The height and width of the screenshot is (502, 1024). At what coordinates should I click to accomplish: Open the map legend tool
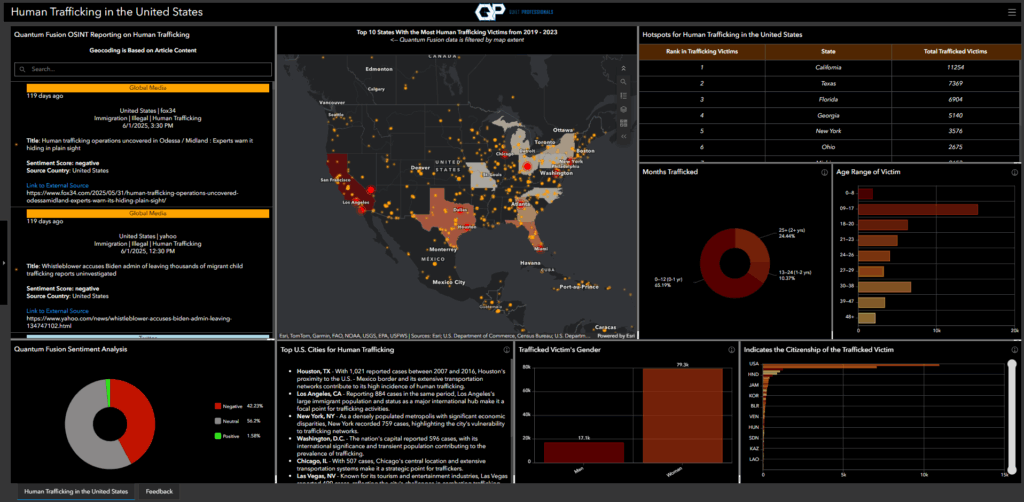tap(623, 95)
